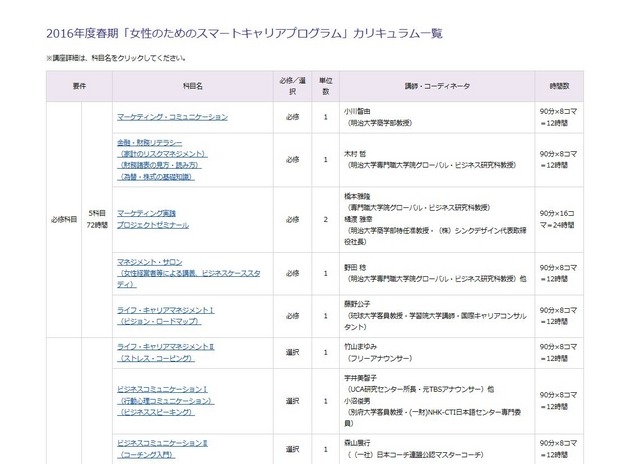Click the instructor name 森山展行
Screen dimensions: 640x464
(357, 443)
